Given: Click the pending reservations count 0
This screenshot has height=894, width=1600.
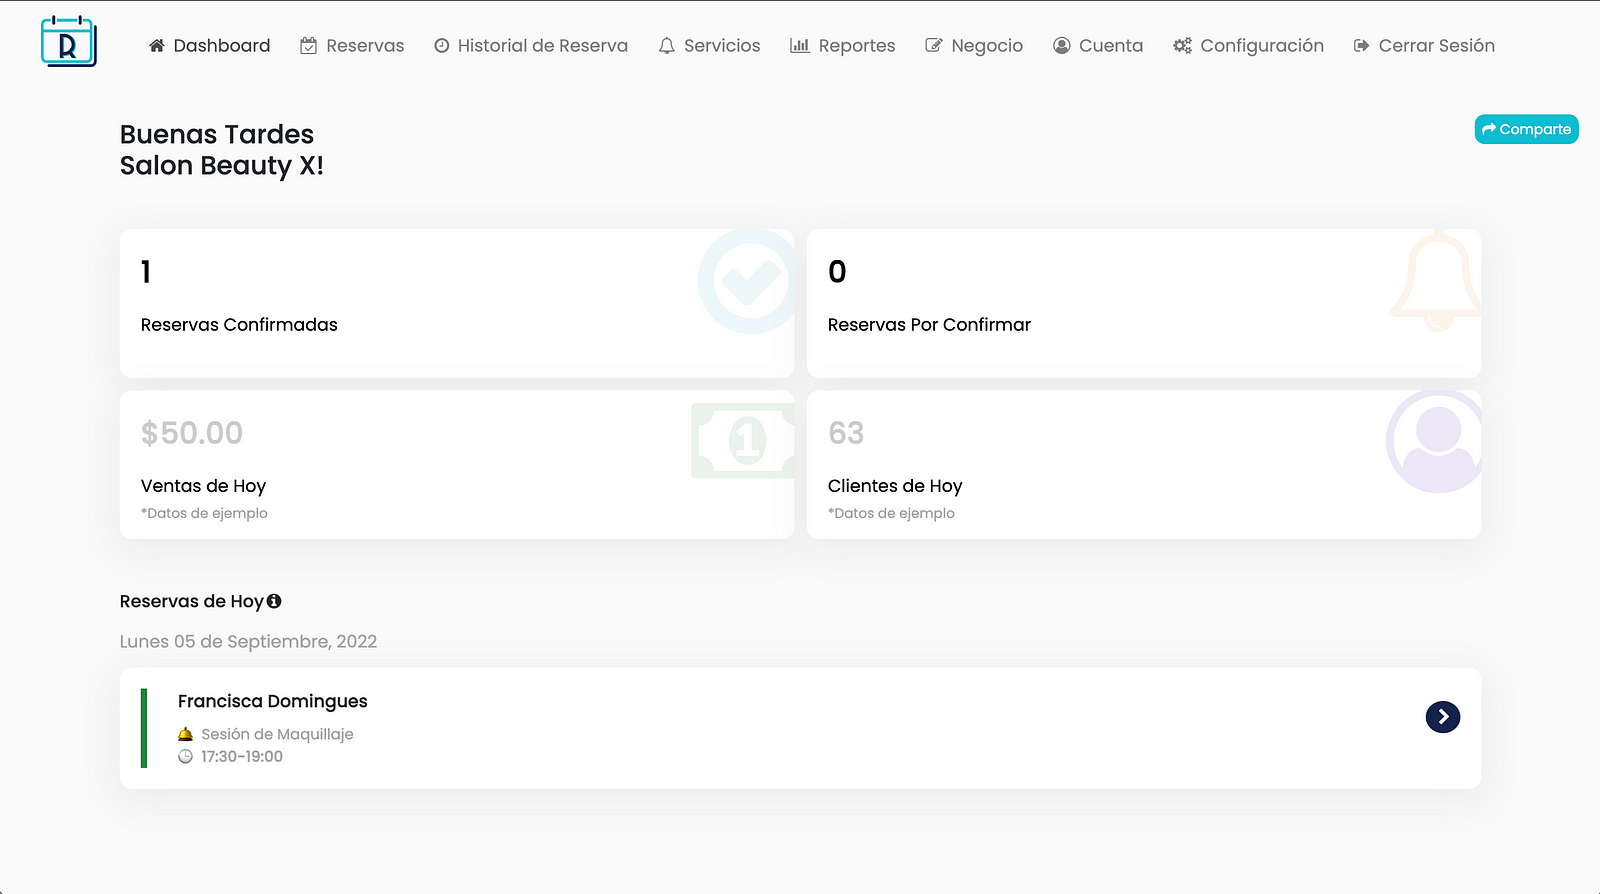Looking at the screenshot, I should [x=837, y=272].
